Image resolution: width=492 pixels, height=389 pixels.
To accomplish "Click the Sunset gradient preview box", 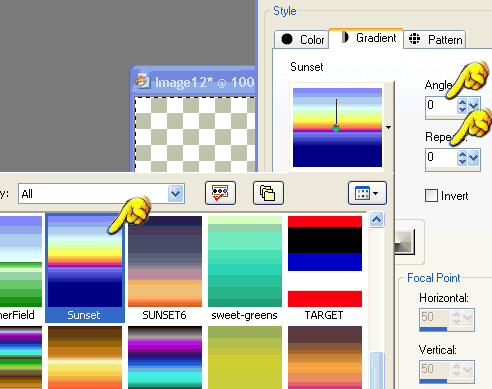I will coord(337,127).
